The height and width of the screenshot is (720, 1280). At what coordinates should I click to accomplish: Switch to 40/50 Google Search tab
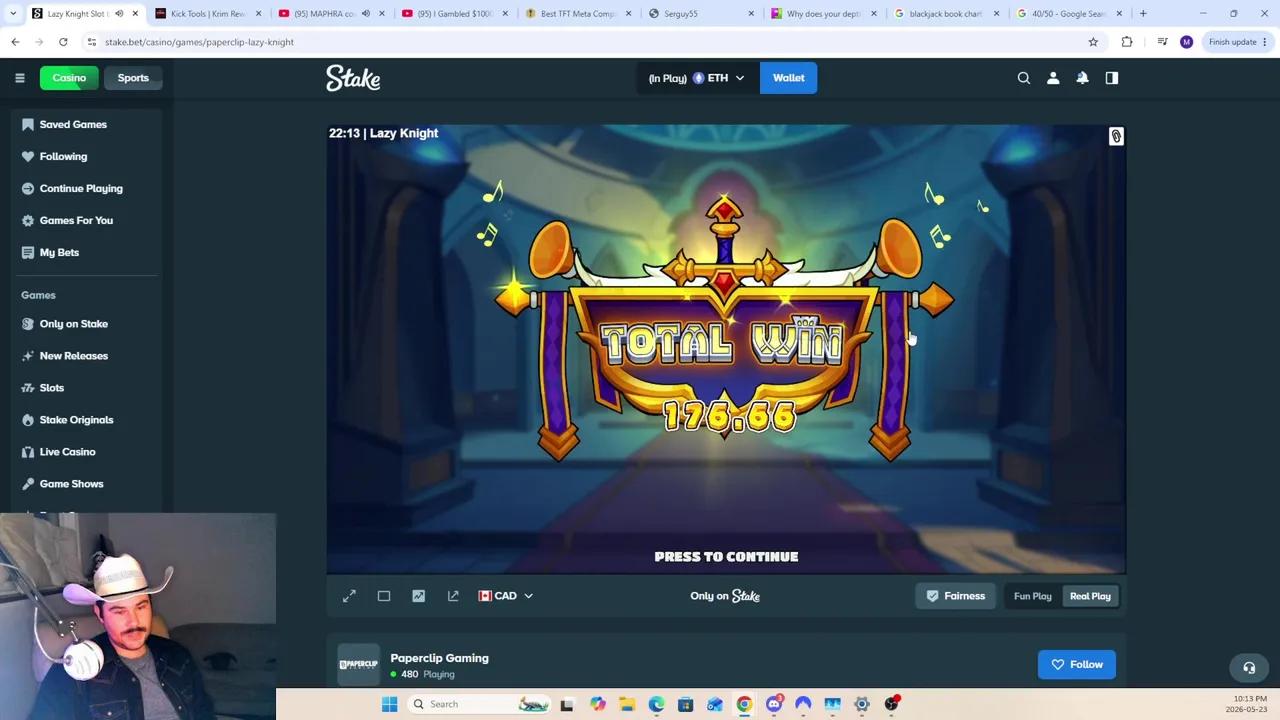(x=1069, y=14)
